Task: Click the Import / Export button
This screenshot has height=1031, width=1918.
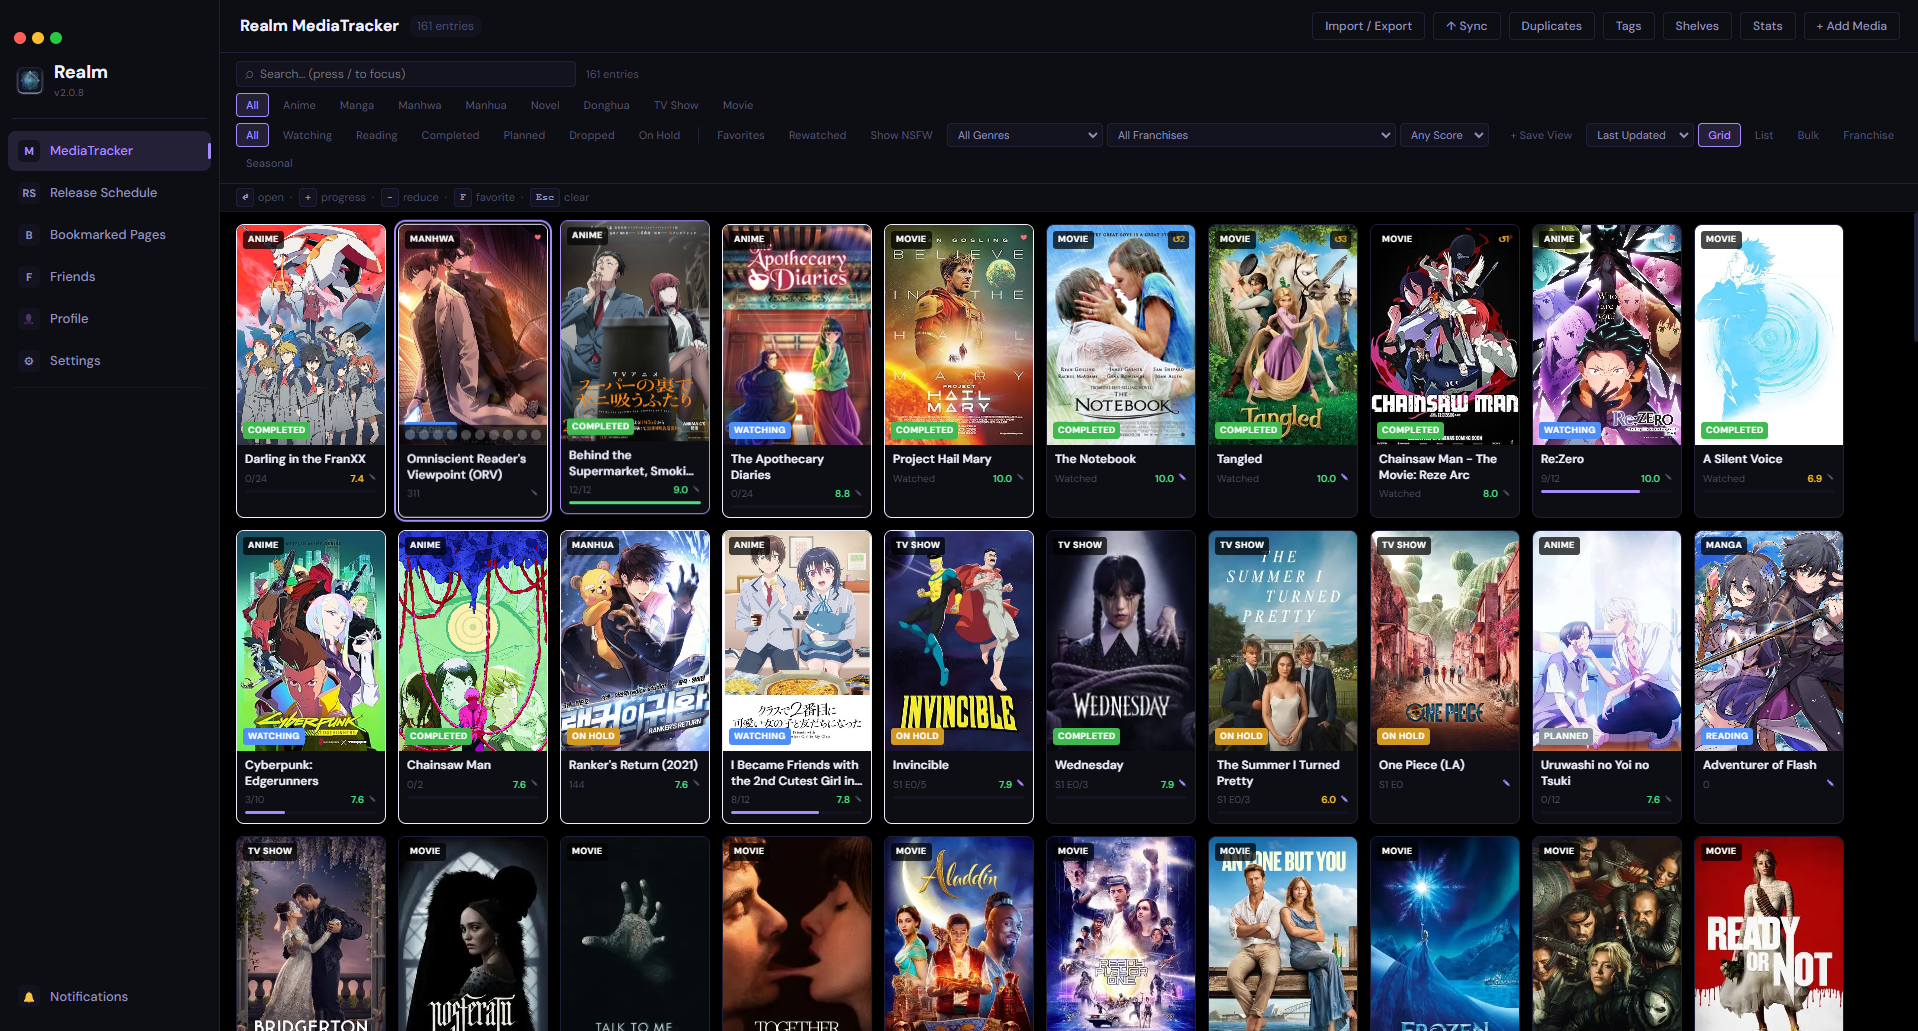Action: point(1368,26)
